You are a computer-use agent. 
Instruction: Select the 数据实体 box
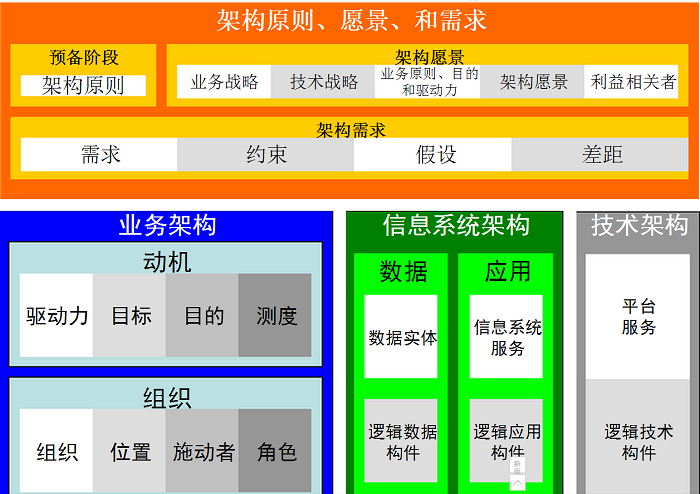(401, 336)
